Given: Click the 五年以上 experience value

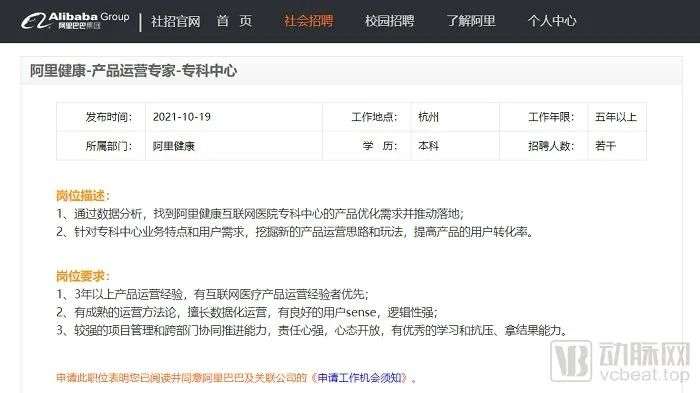Looking at the screenshot, I should (616, 117).
